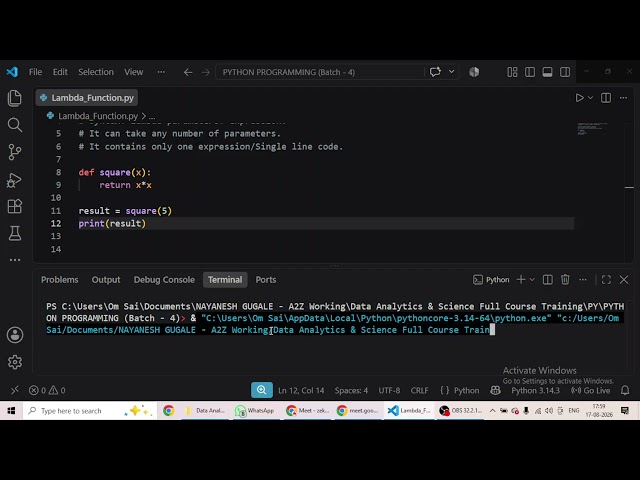Switch to the Ports tab

point(266,280)
